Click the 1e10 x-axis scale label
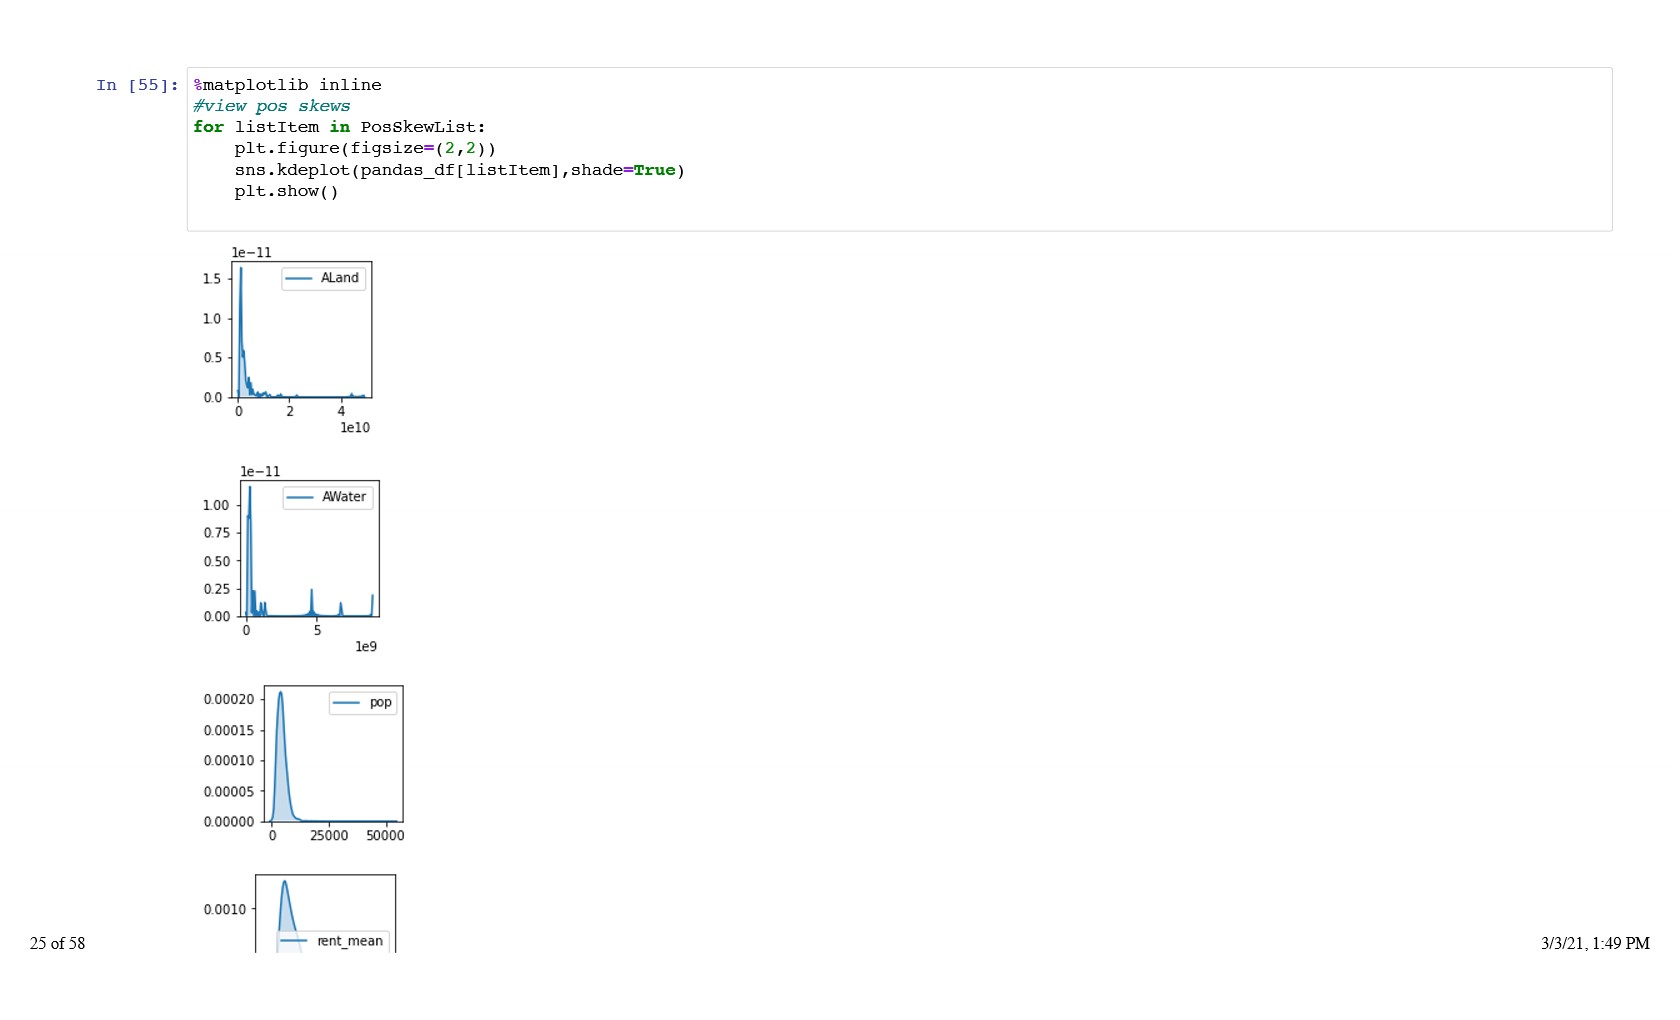 (355, 428)
